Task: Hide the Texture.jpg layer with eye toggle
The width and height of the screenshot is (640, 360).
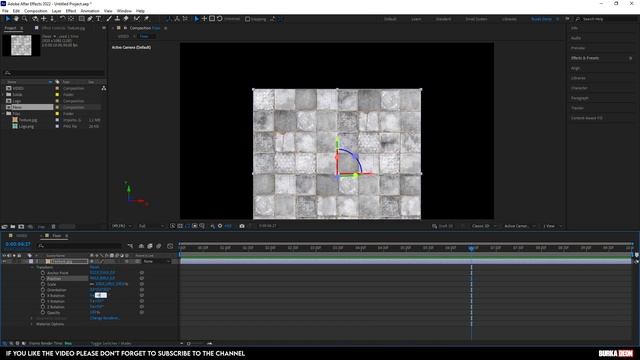Action: click(4, 261)
